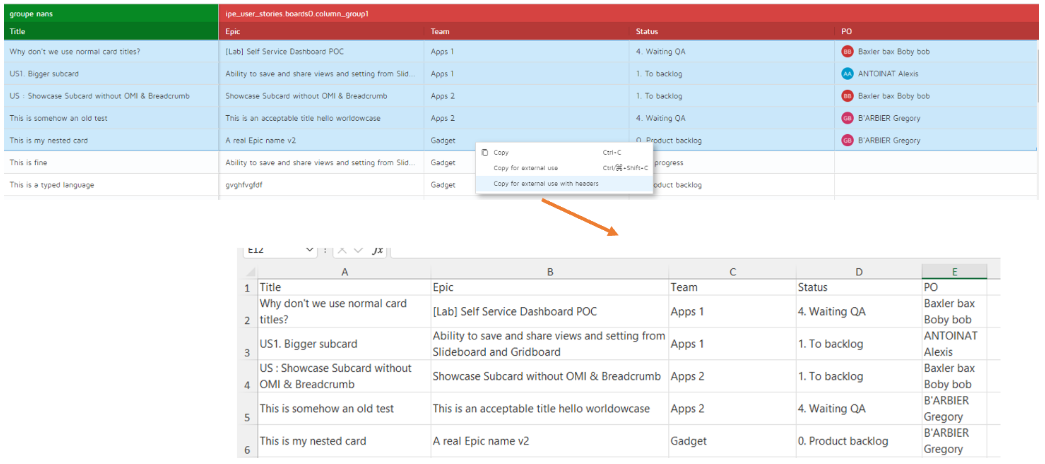This screenshot has width=1045, height=464.
Task: Click B'ARBIER Gregory avatar in nested card row
Action: [x=847, y=141]
